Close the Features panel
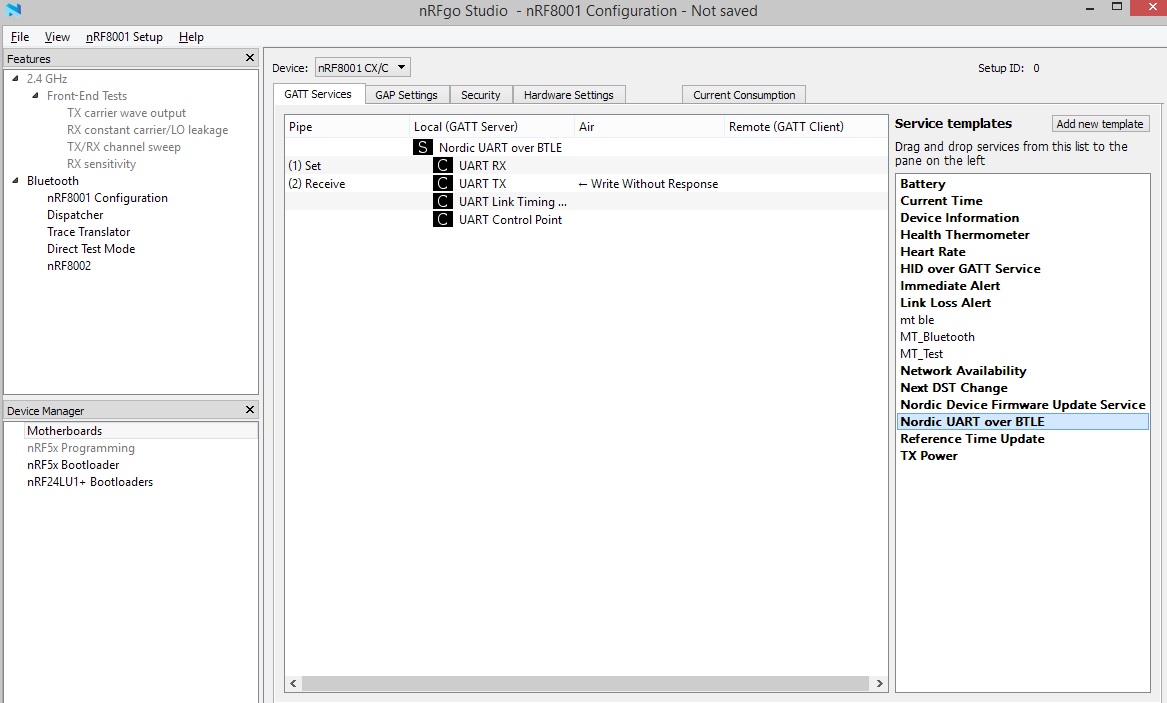The image size is (1167, 703). click(x=249, y=58)
